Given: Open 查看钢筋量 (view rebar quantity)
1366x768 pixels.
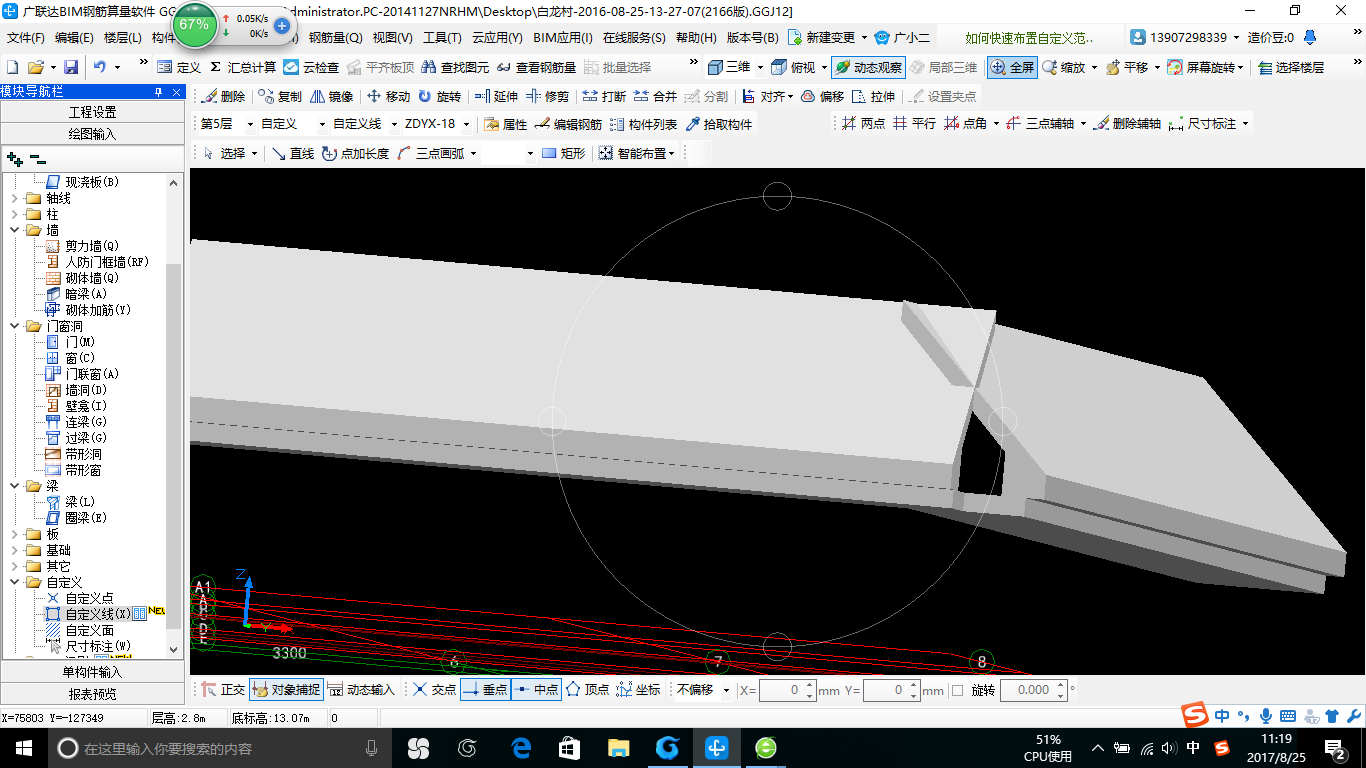Looking at the screenshot, I should pos(536,67).
